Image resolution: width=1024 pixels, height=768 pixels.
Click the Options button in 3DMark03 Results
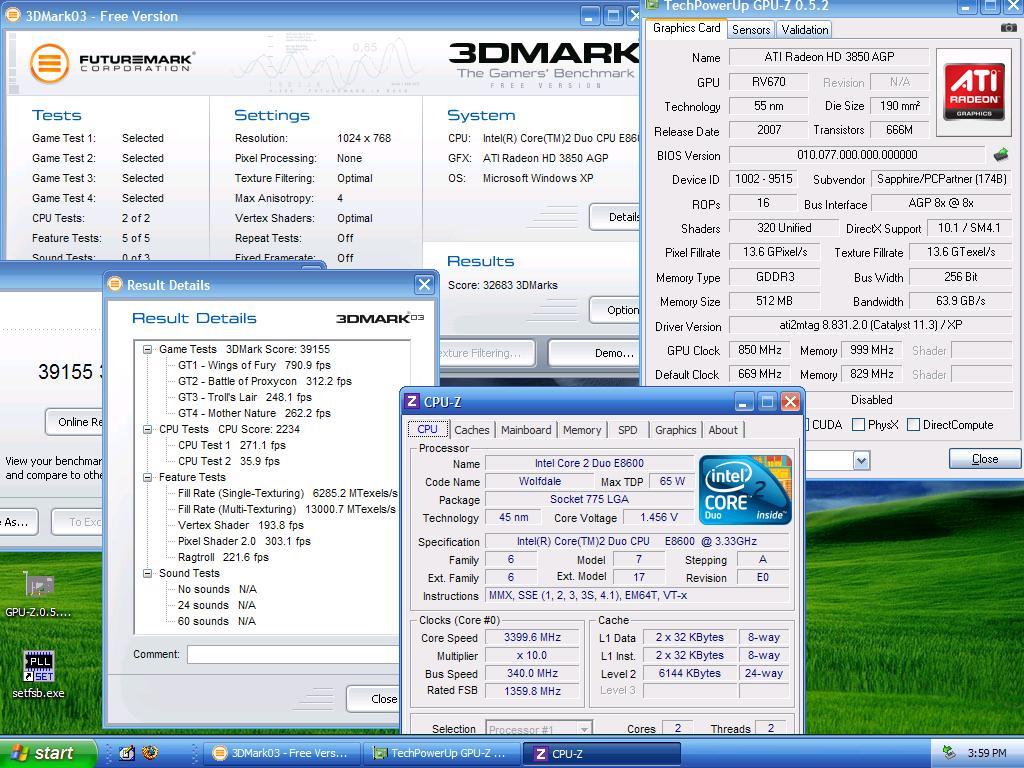coord(615,310)
